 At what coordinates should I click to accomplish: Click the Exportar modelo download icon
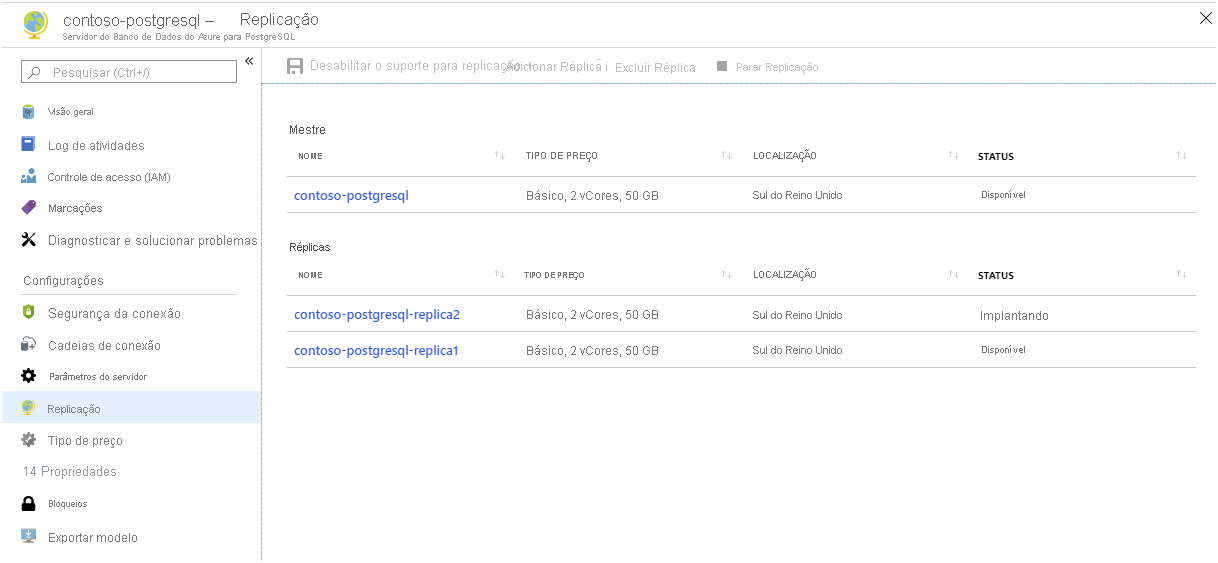[x=29, y=537]
